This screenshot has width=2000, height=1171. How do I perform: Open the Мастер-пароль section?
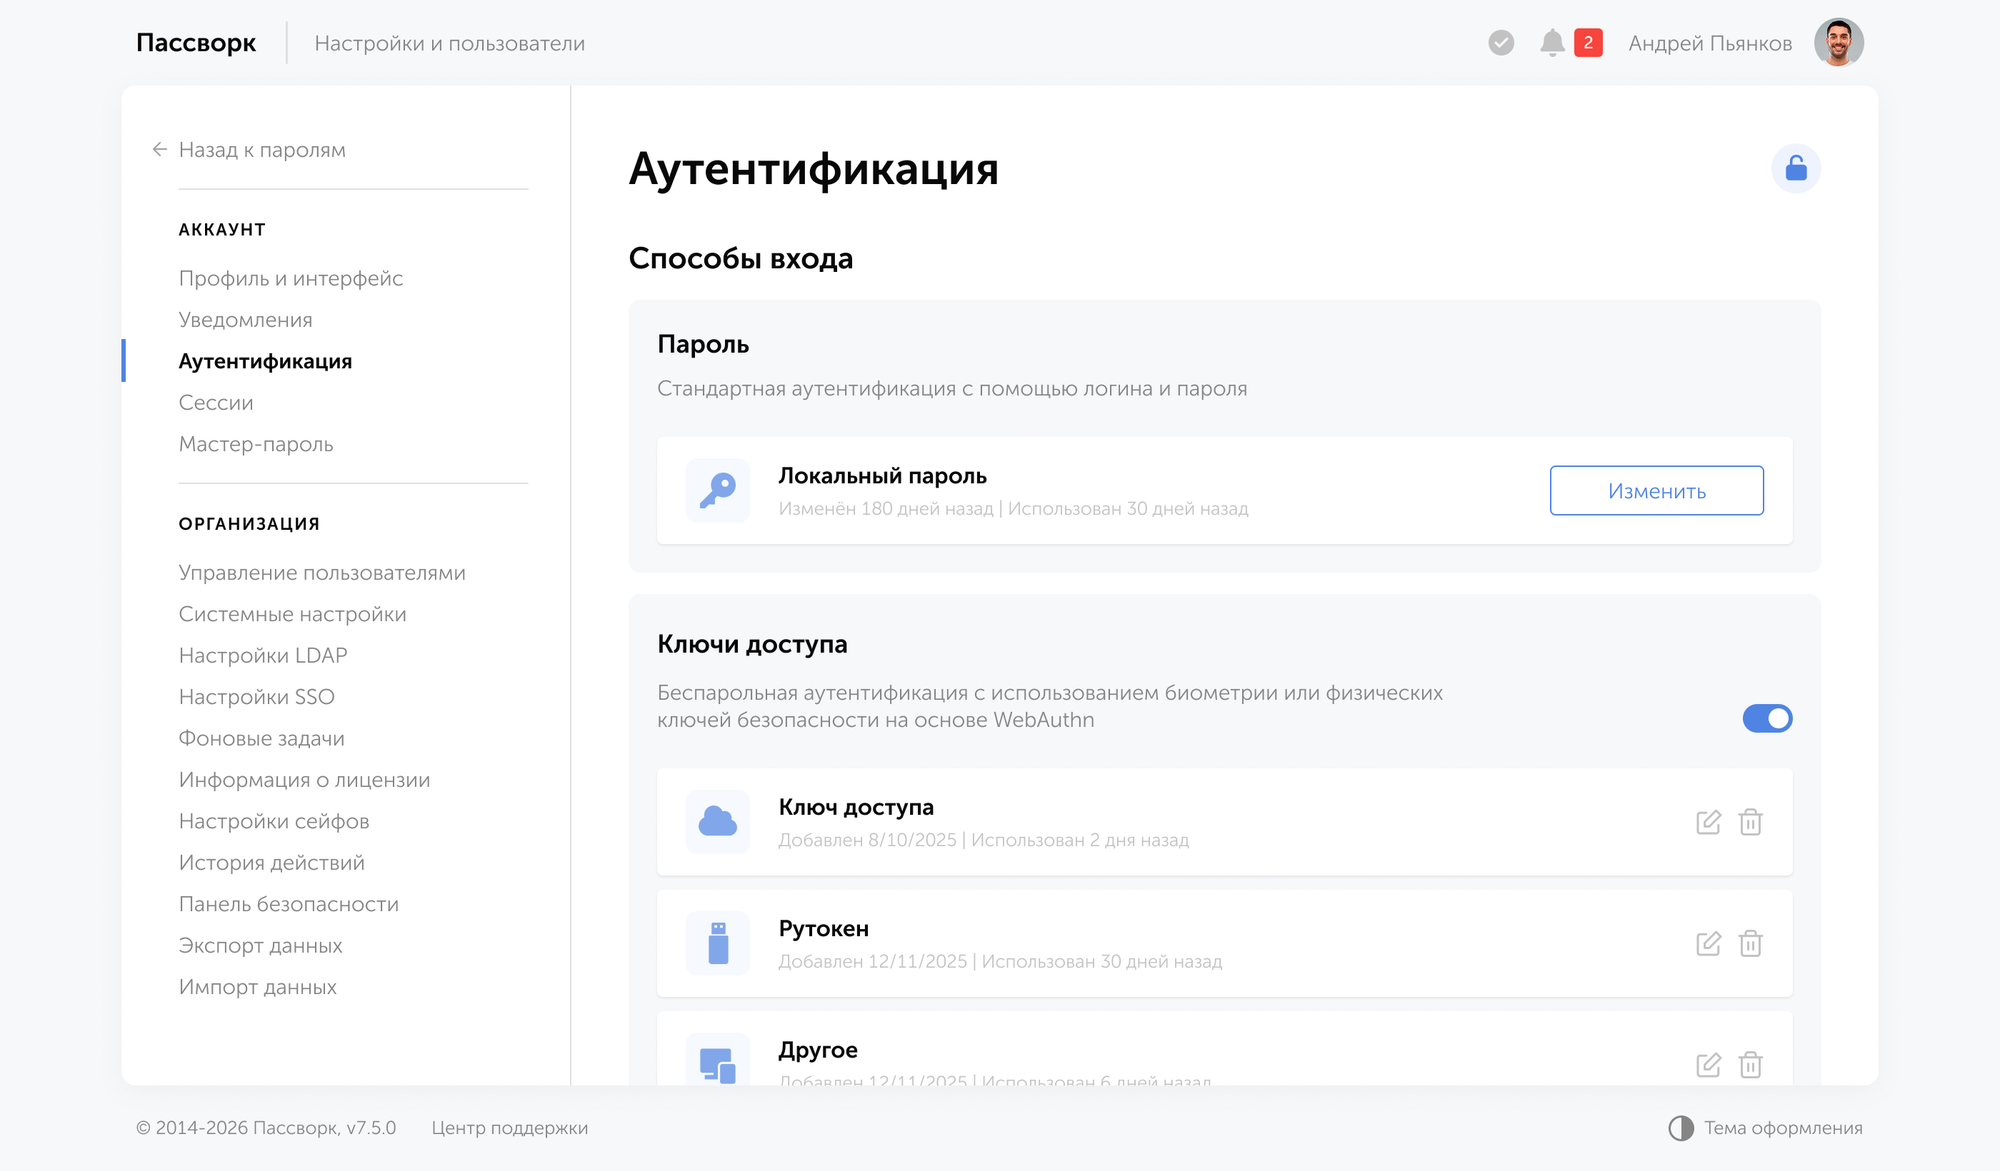pos(256,444)
